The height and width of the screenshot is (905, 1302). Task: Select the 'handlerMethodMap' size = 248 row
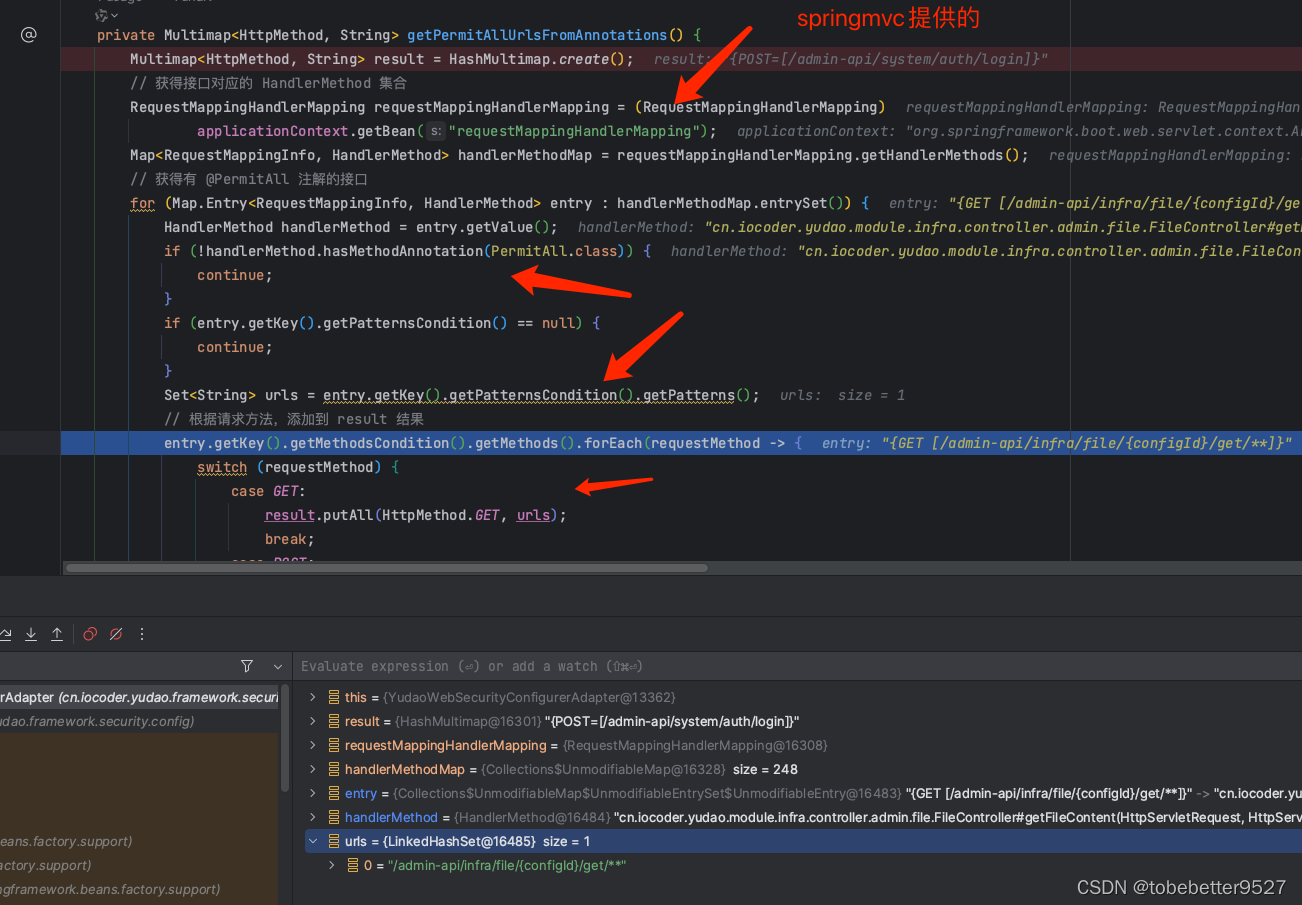tap(803, 769)
